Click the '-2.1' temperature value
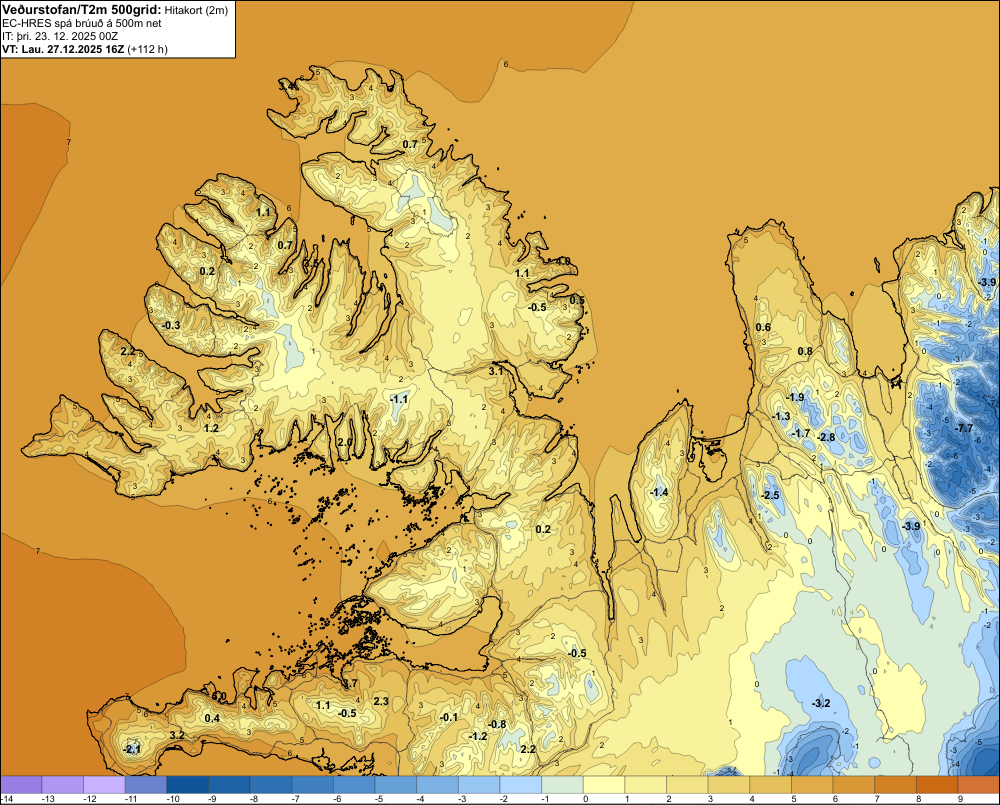Screen dimensions: 1000x805 point(131,749)
